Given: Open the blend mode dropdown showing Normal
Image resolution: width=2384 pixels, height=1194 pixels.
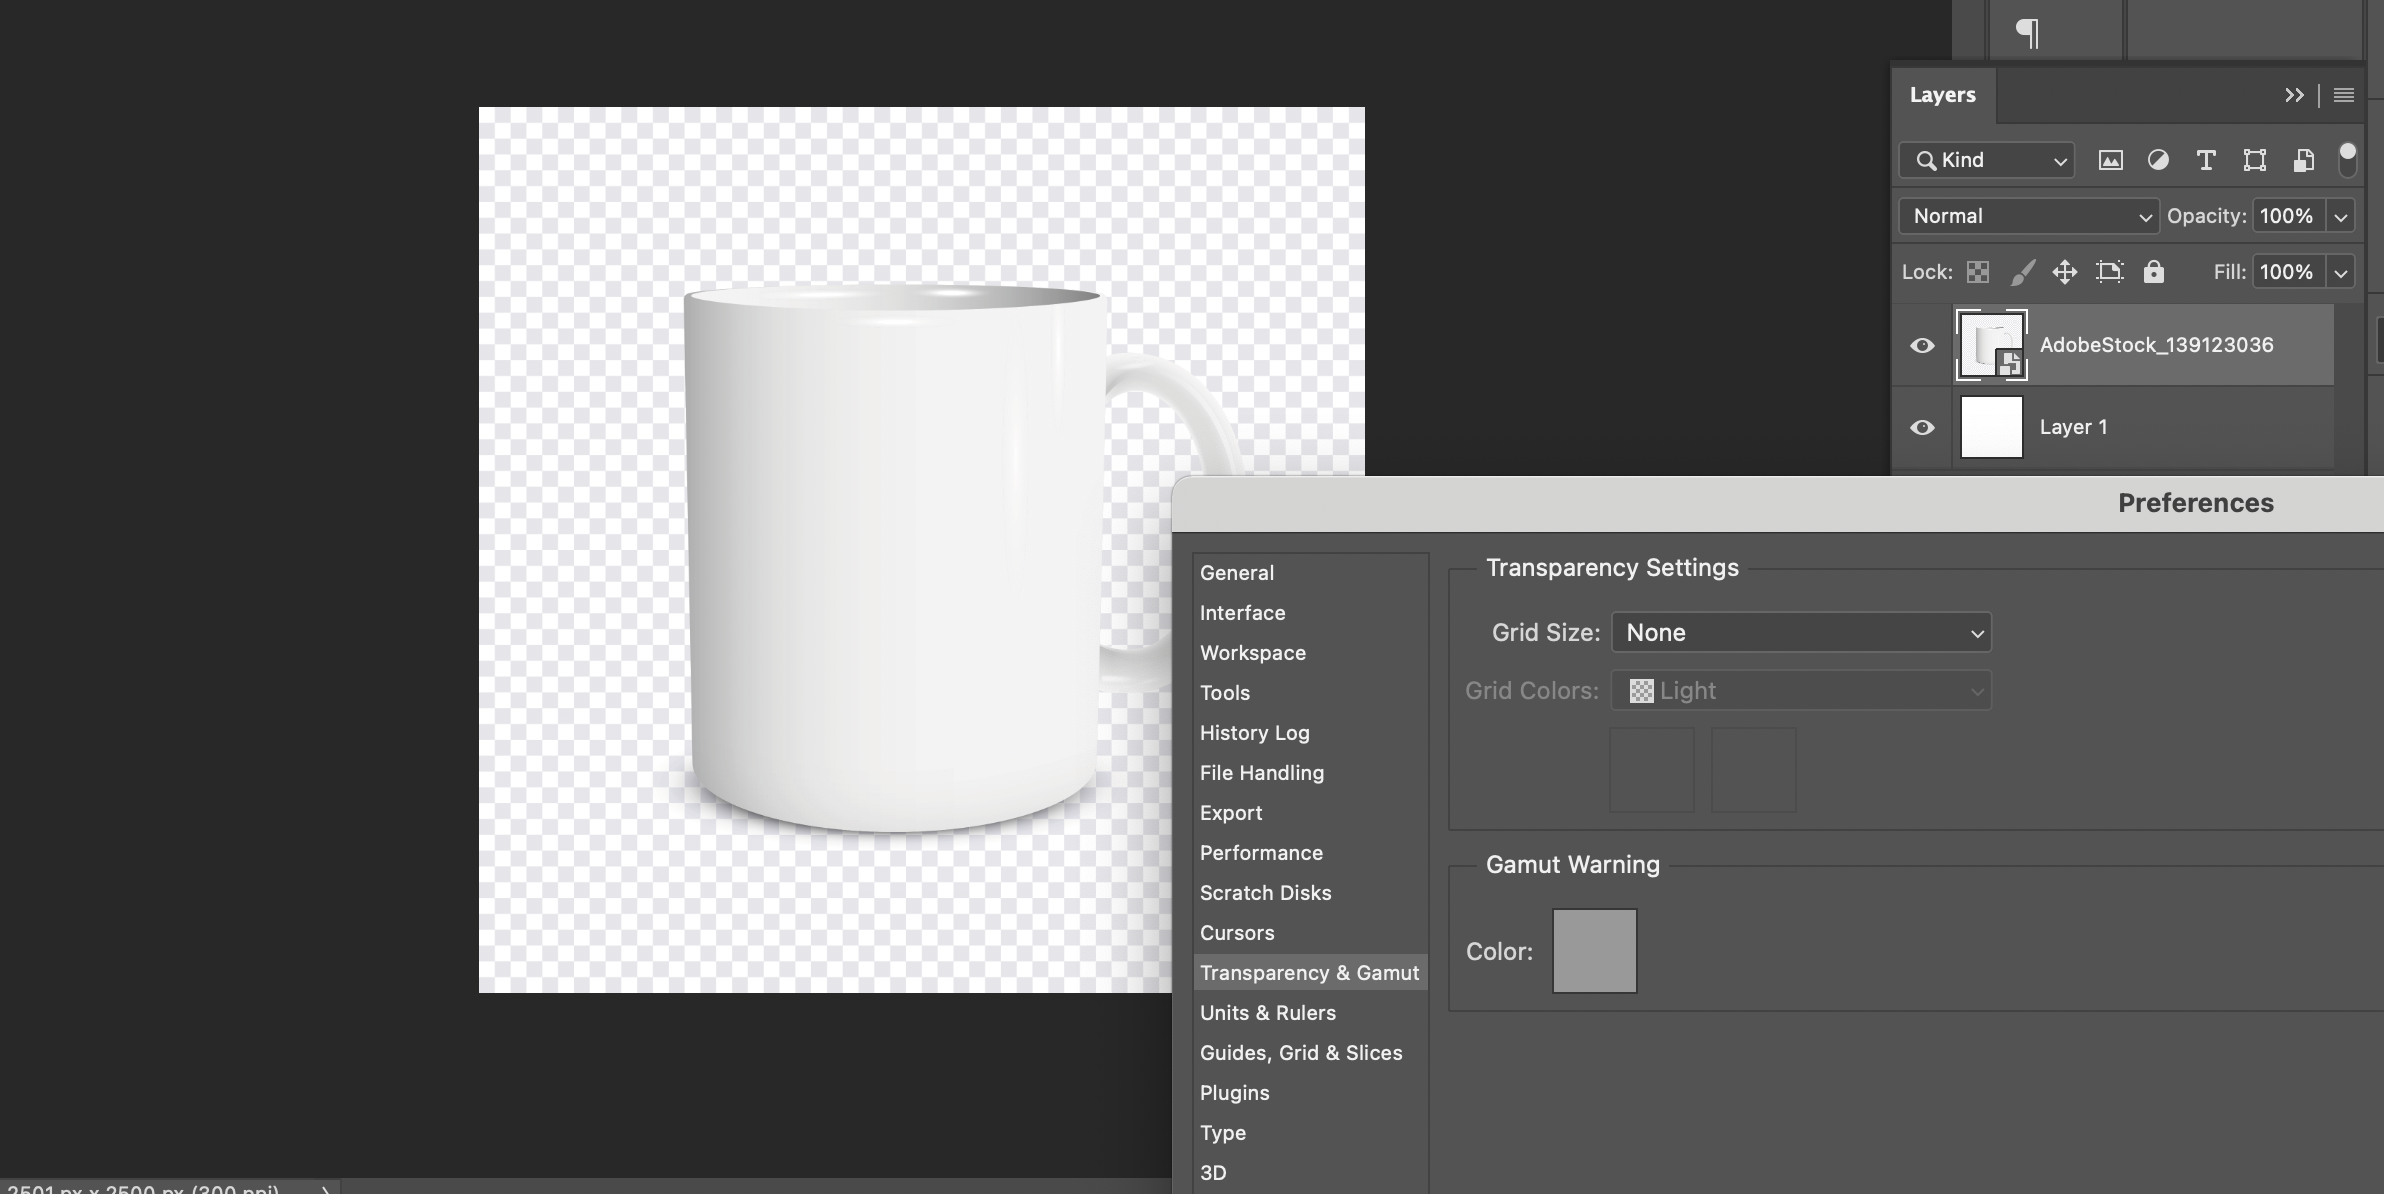Looking at the screenshot, I should coord(2027,216).
